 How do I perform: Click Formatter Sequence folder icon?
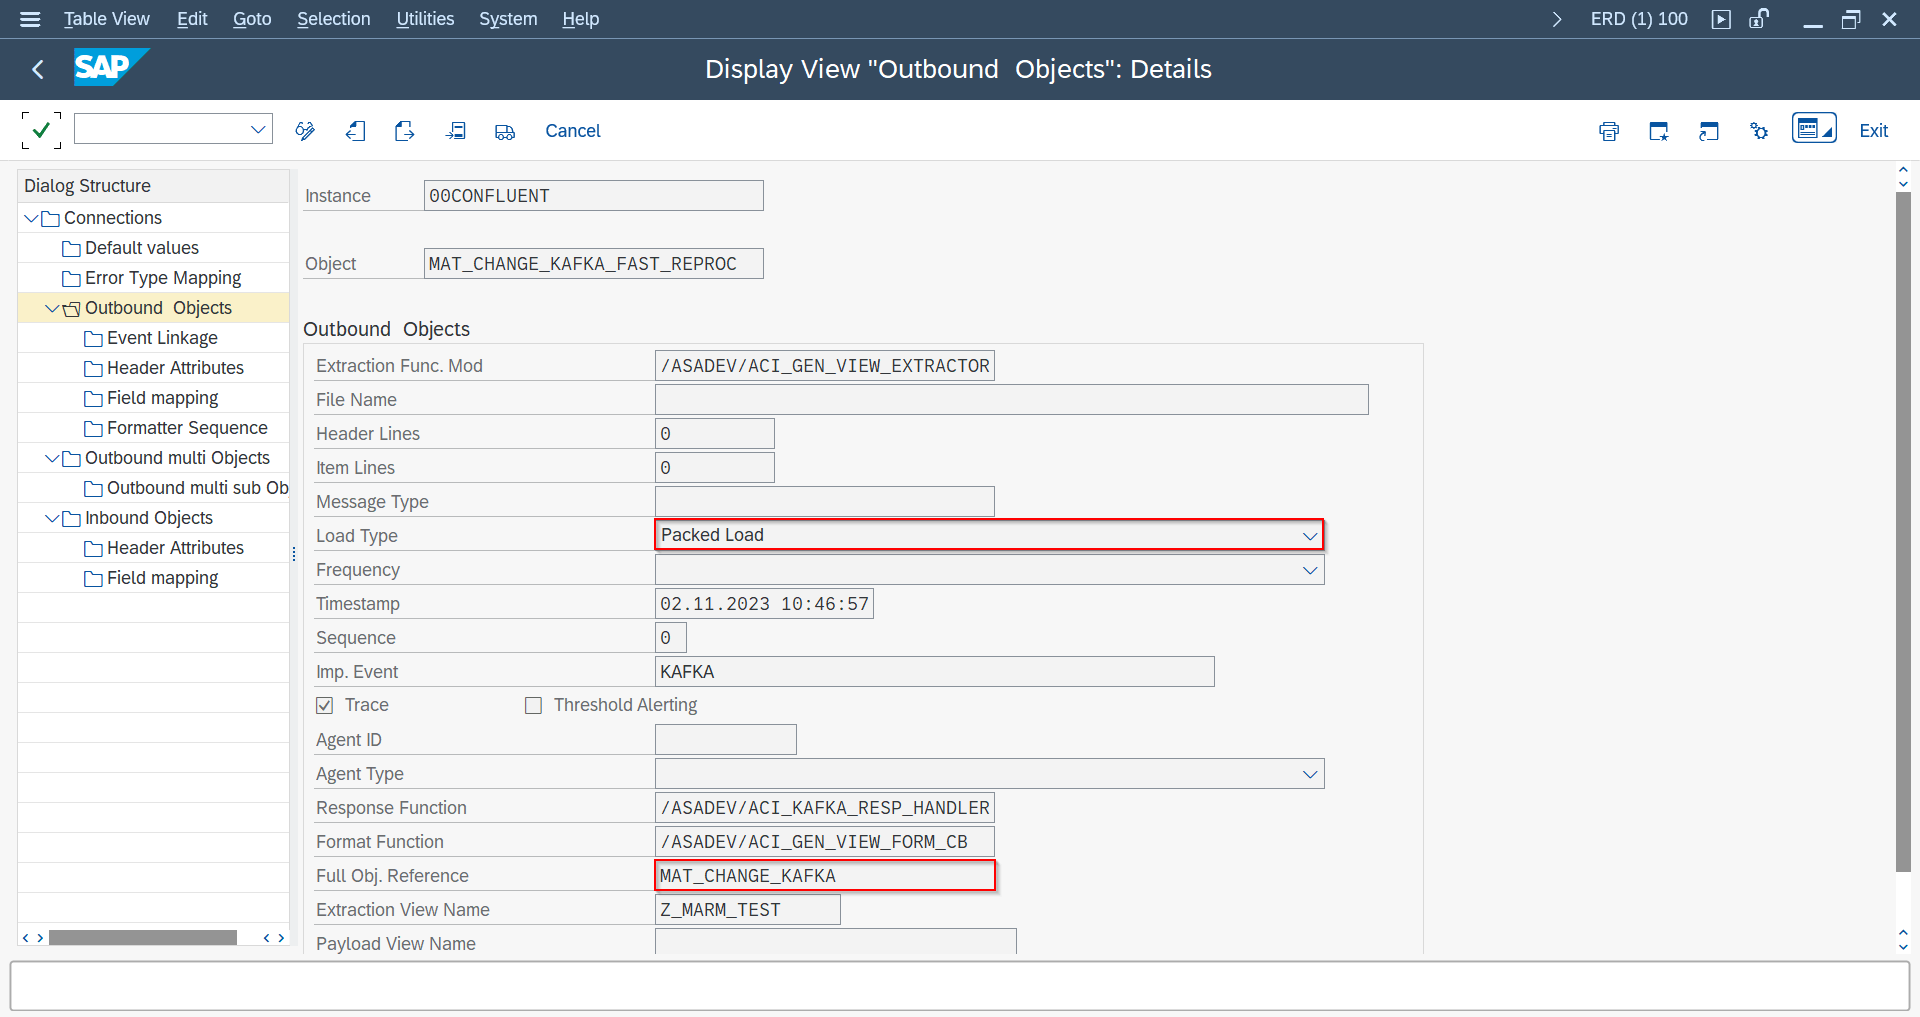pyautogui.click(x=93, y=429)
